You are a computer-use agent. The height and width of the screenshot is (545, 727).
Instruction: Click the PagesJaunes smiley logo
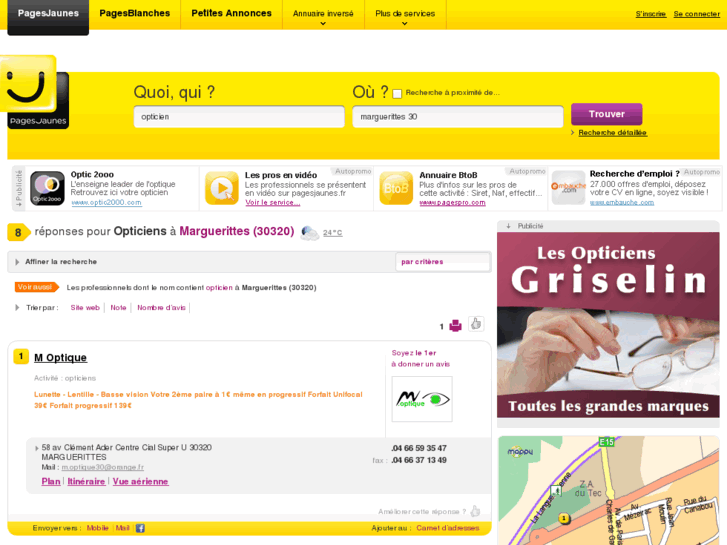pos(35,92)
